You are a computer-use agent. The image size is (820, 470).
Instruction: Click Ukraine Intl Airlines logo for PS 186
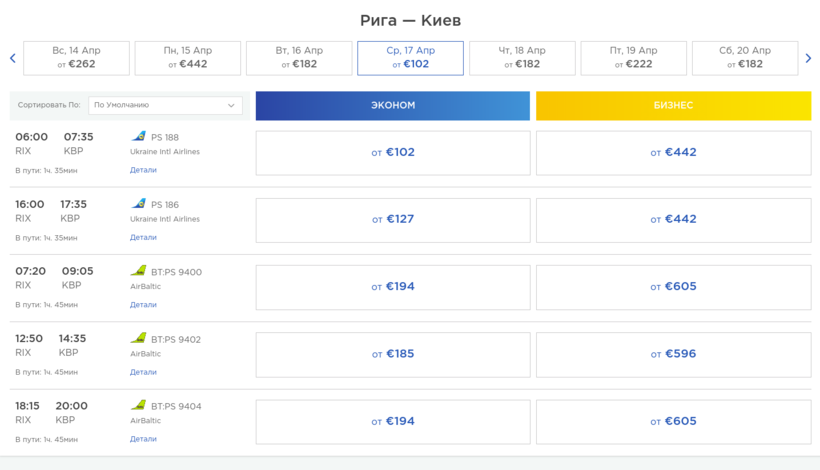tap(139, 204)
